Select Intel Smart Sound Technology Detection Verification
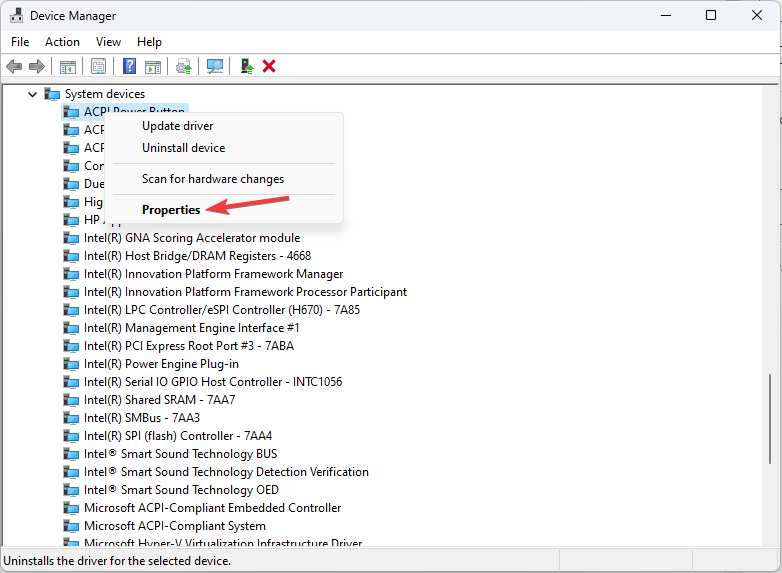 226,472
